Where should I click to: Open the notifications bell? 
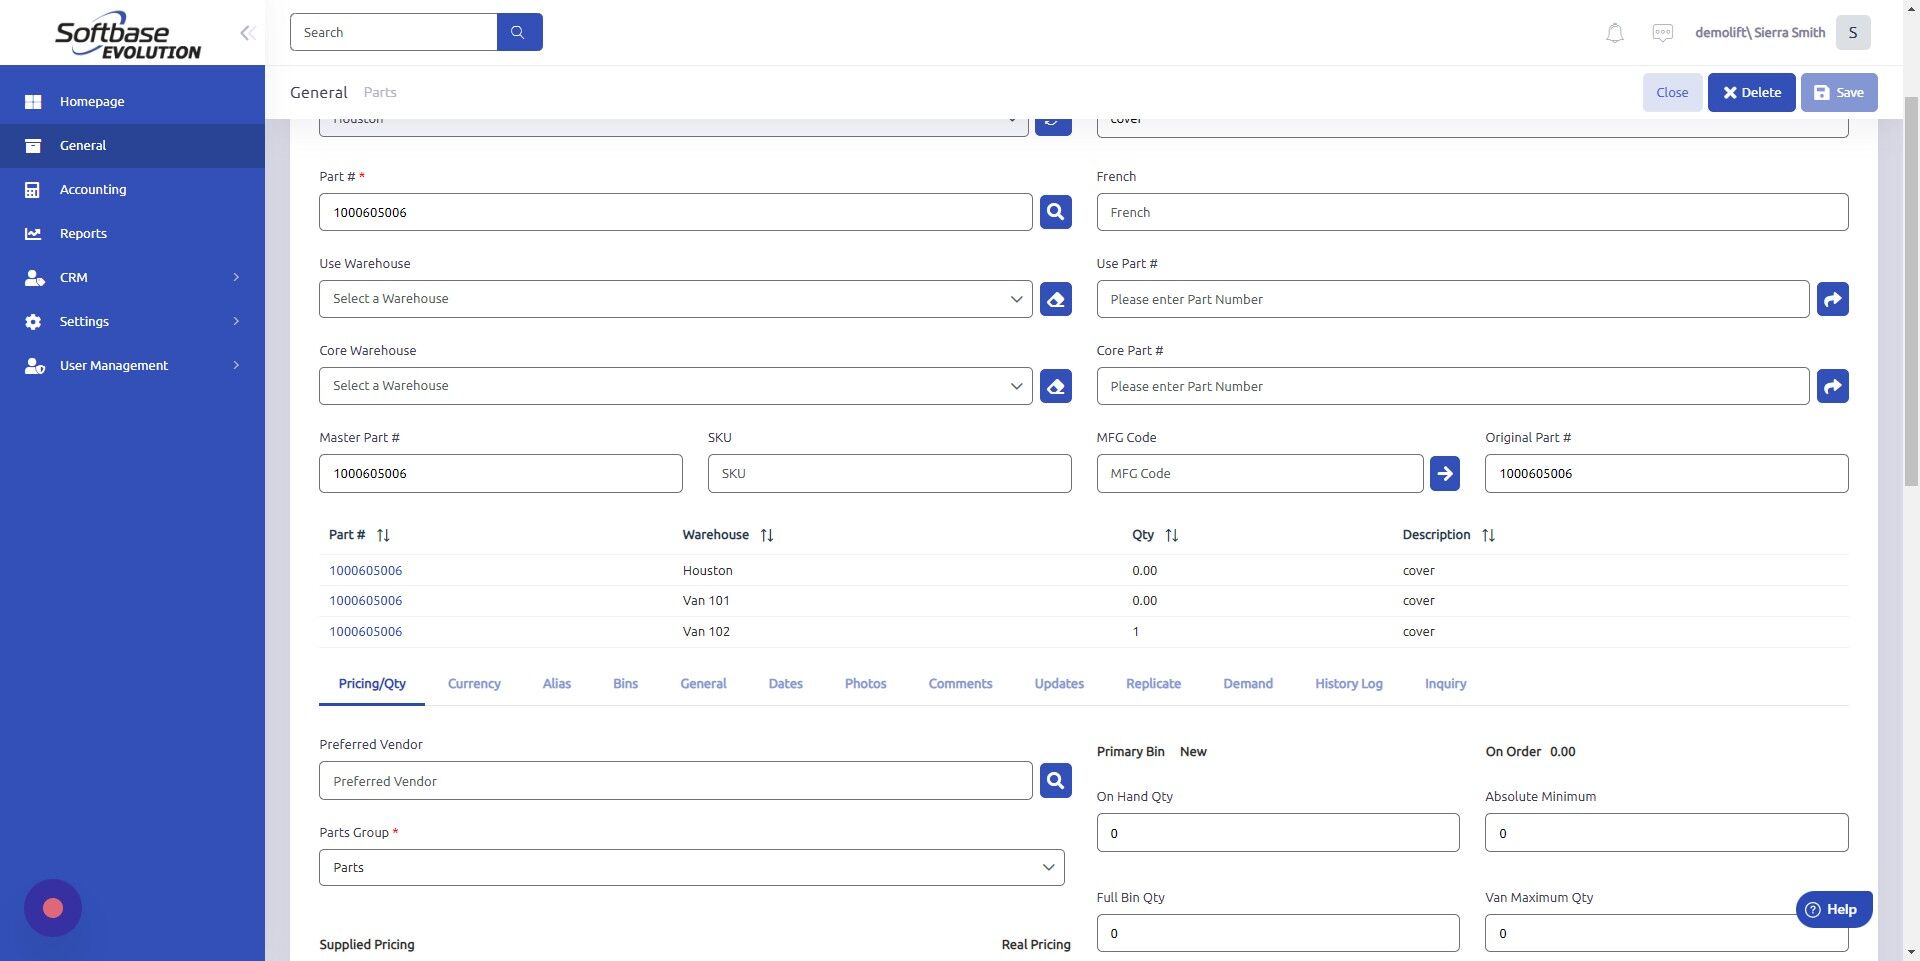click(x=1614, y=32)
